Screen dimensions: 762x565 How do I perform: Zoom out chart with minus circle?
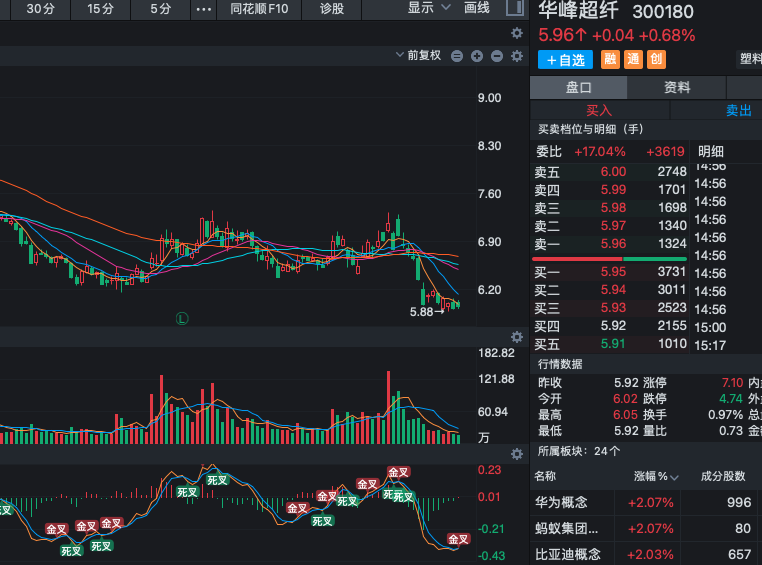(x=497, y=56)
